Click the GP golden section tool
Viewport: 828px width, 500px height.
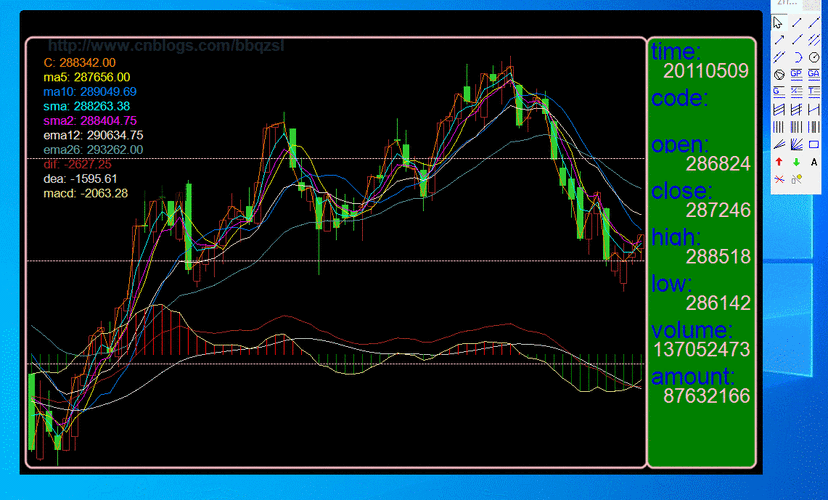point(796,74)
